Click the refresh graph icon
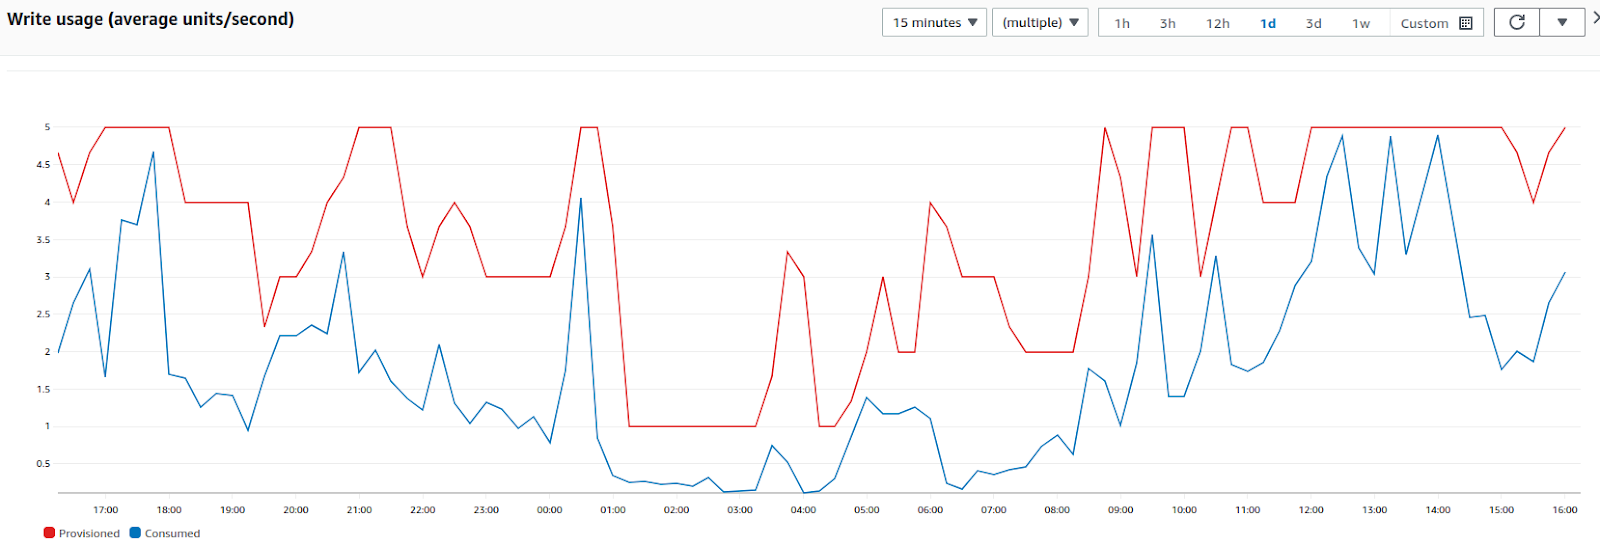This screenshot has width=1600, height=546. [1517, 22]
